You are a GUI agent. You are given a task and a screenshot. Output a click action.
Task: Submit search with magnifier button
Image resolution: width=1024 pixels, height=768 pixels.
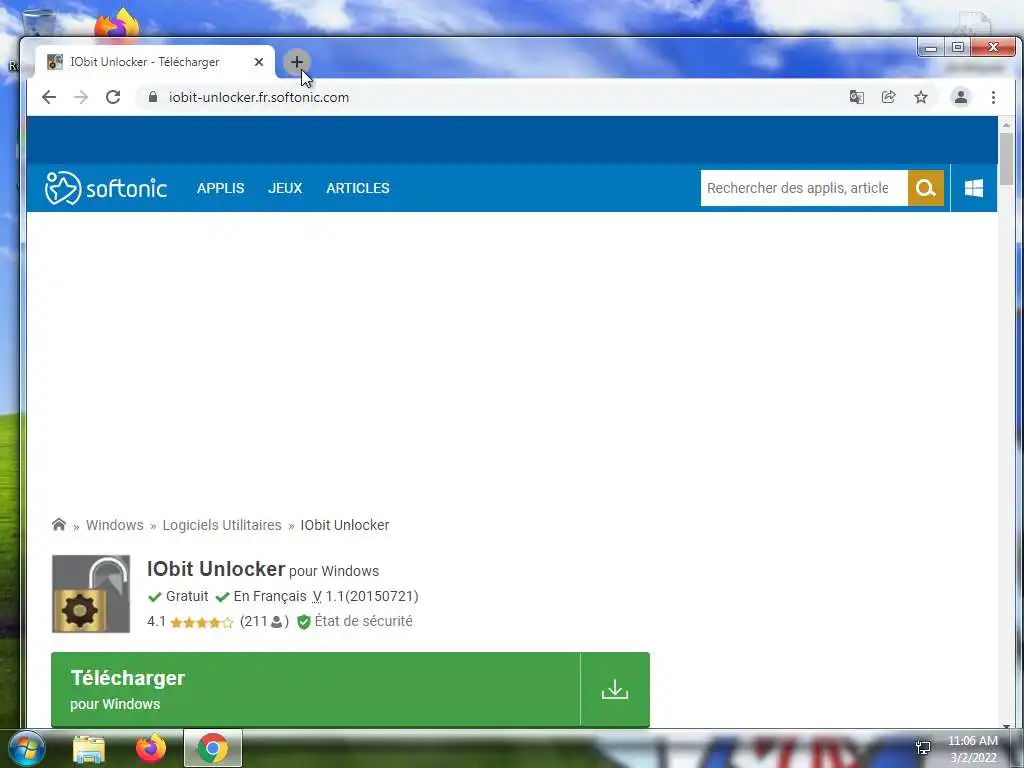926,188
